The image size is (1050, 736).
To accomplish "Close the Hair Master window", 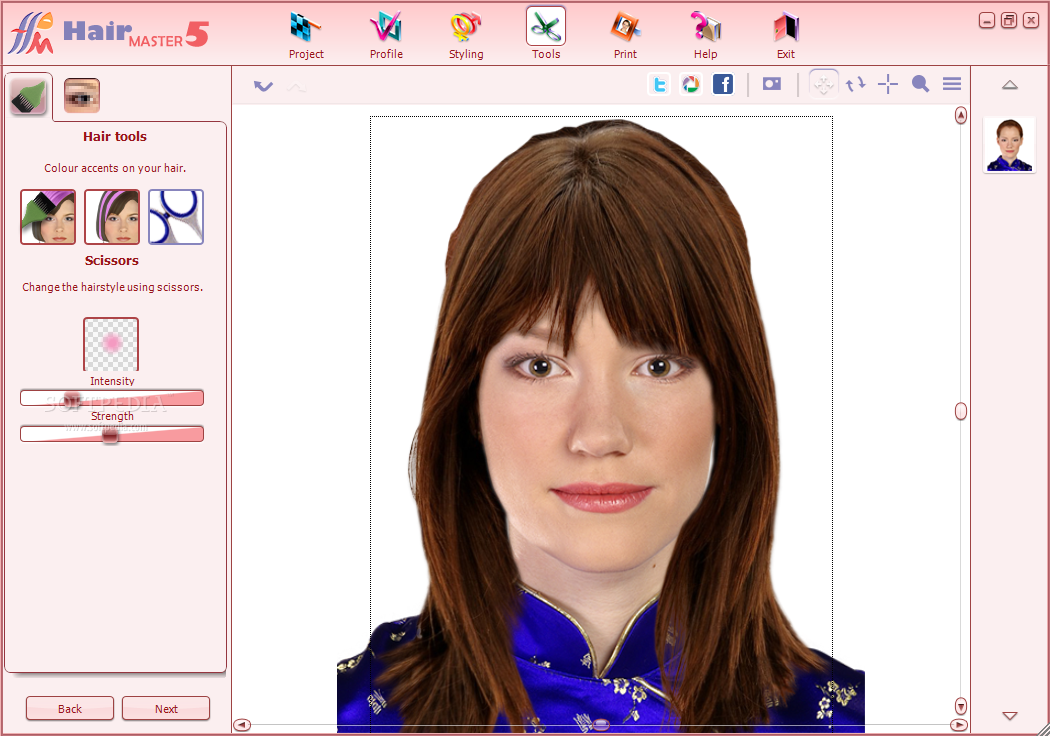I will coord(1031,21).
